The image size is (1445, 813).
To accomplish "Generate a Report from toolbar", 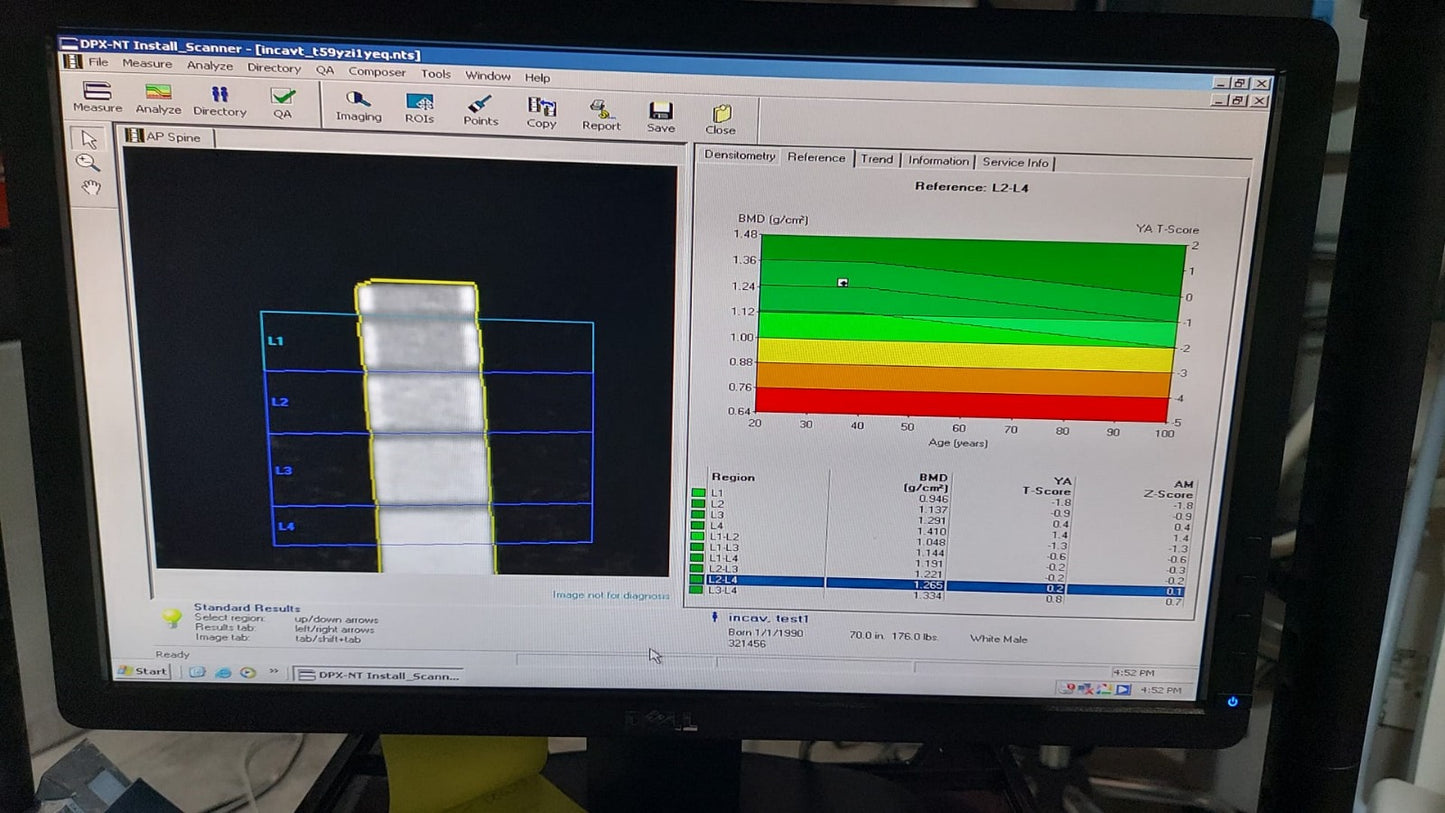I will (601, 113).
